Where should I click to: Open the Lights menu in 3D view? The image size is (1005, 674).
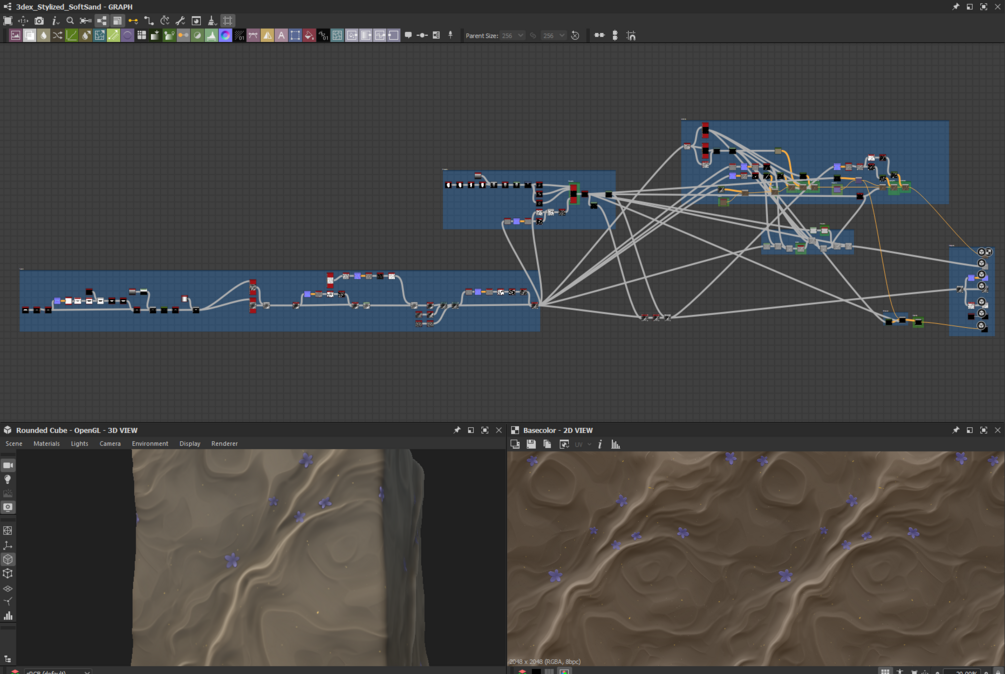[x=79, y=443]
